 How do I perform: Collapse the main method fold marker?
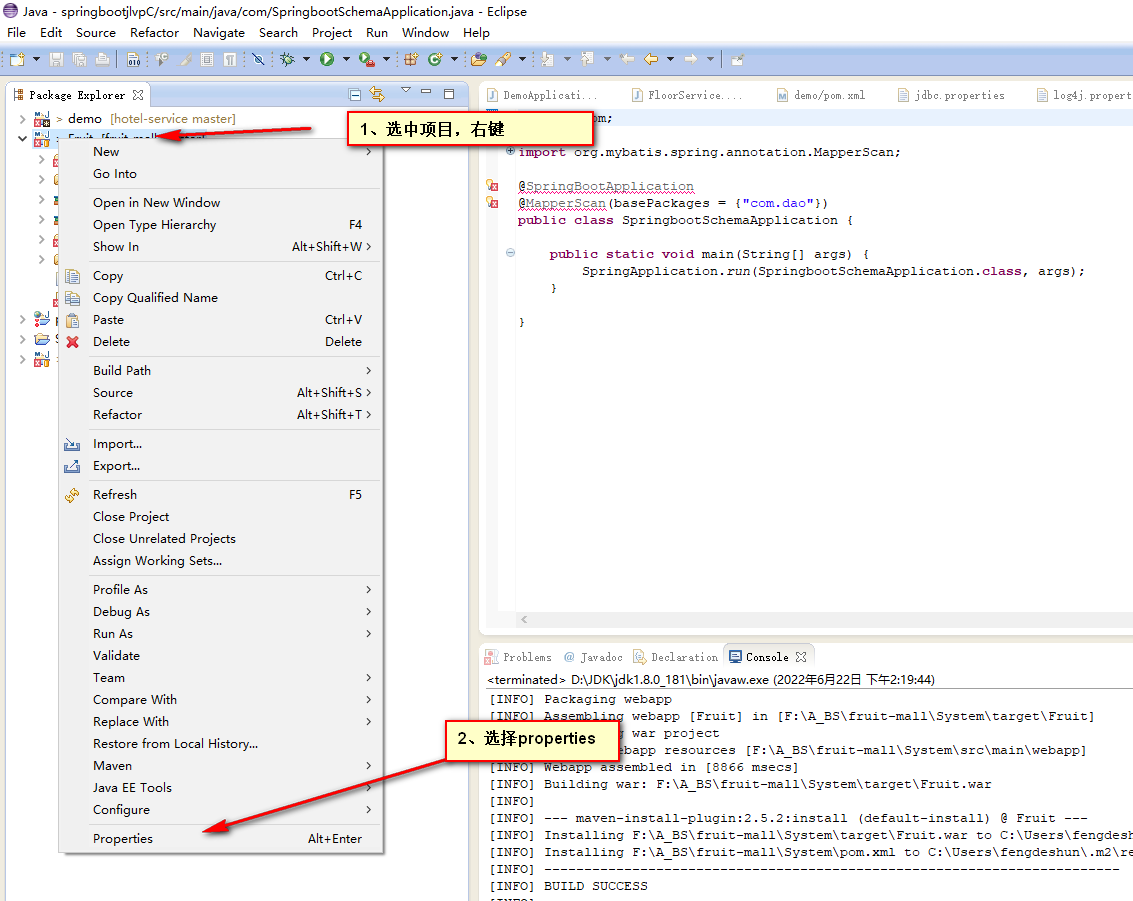coord(510,253)
